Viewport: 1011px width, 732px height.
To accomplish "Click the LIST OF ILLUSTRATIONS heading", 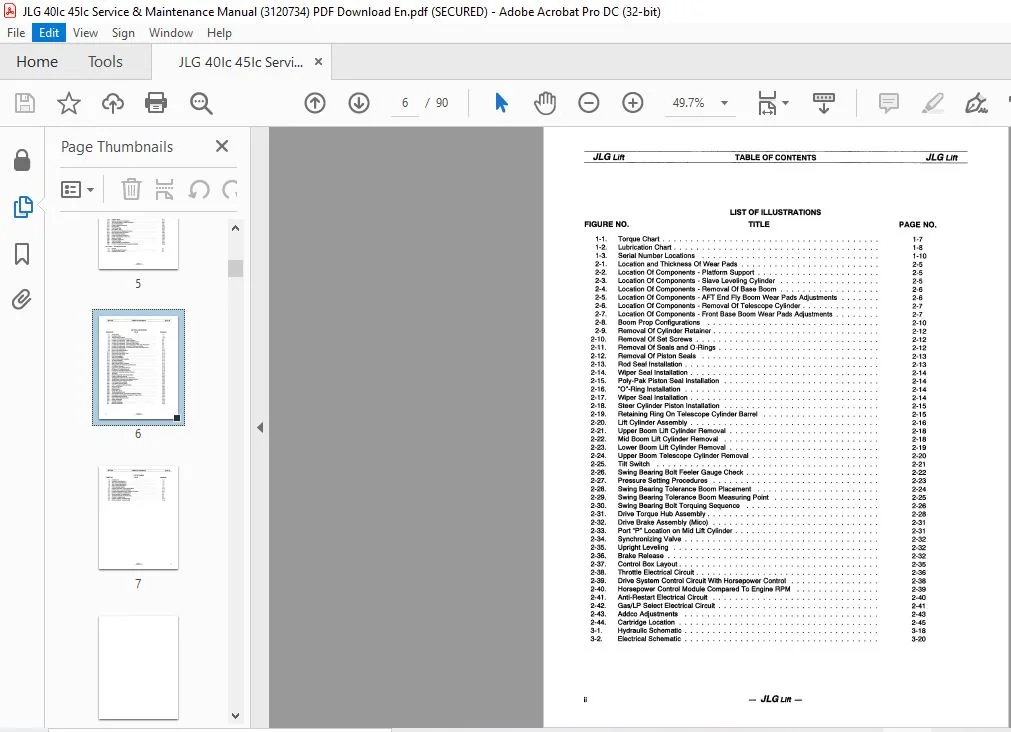I will tap(775, 212).
